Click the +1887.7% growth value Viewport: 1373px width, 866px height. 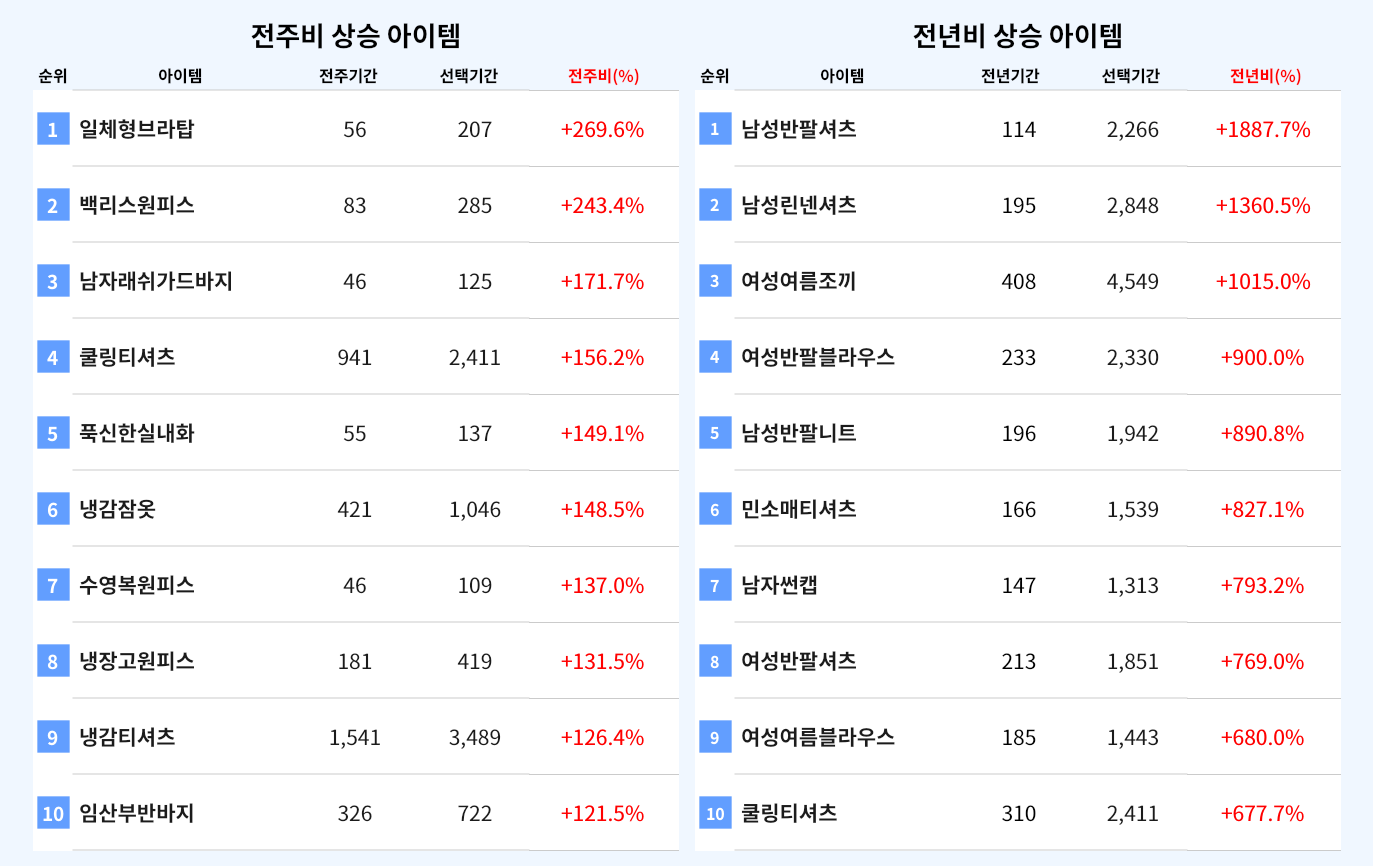click(1263, 129)
